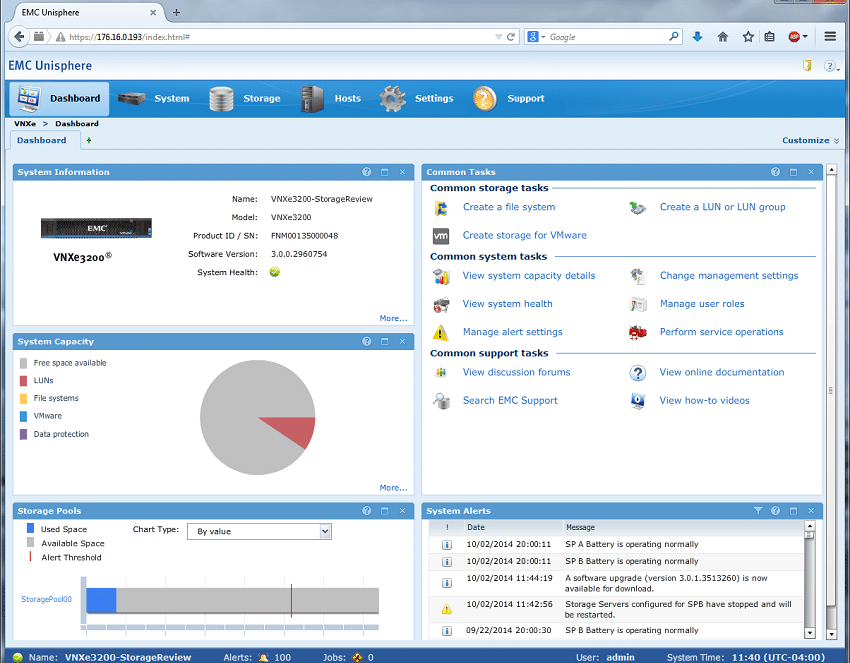Click the Create storage for VMware icon
Viewport: 850px width, 663px height.
pos(441,236)
